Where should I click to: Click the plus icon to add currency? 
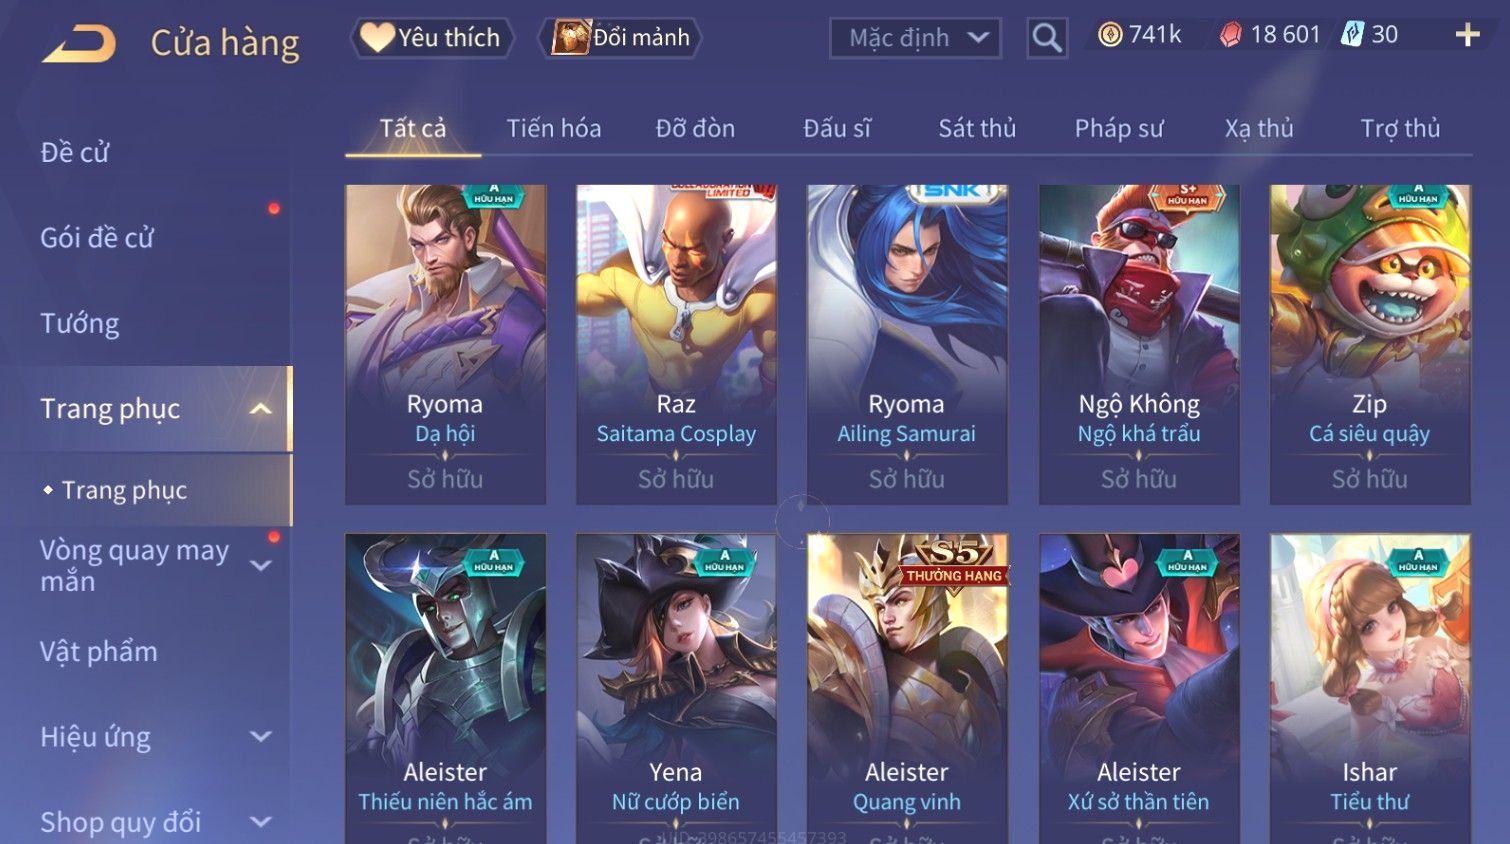pos(1467,35)
